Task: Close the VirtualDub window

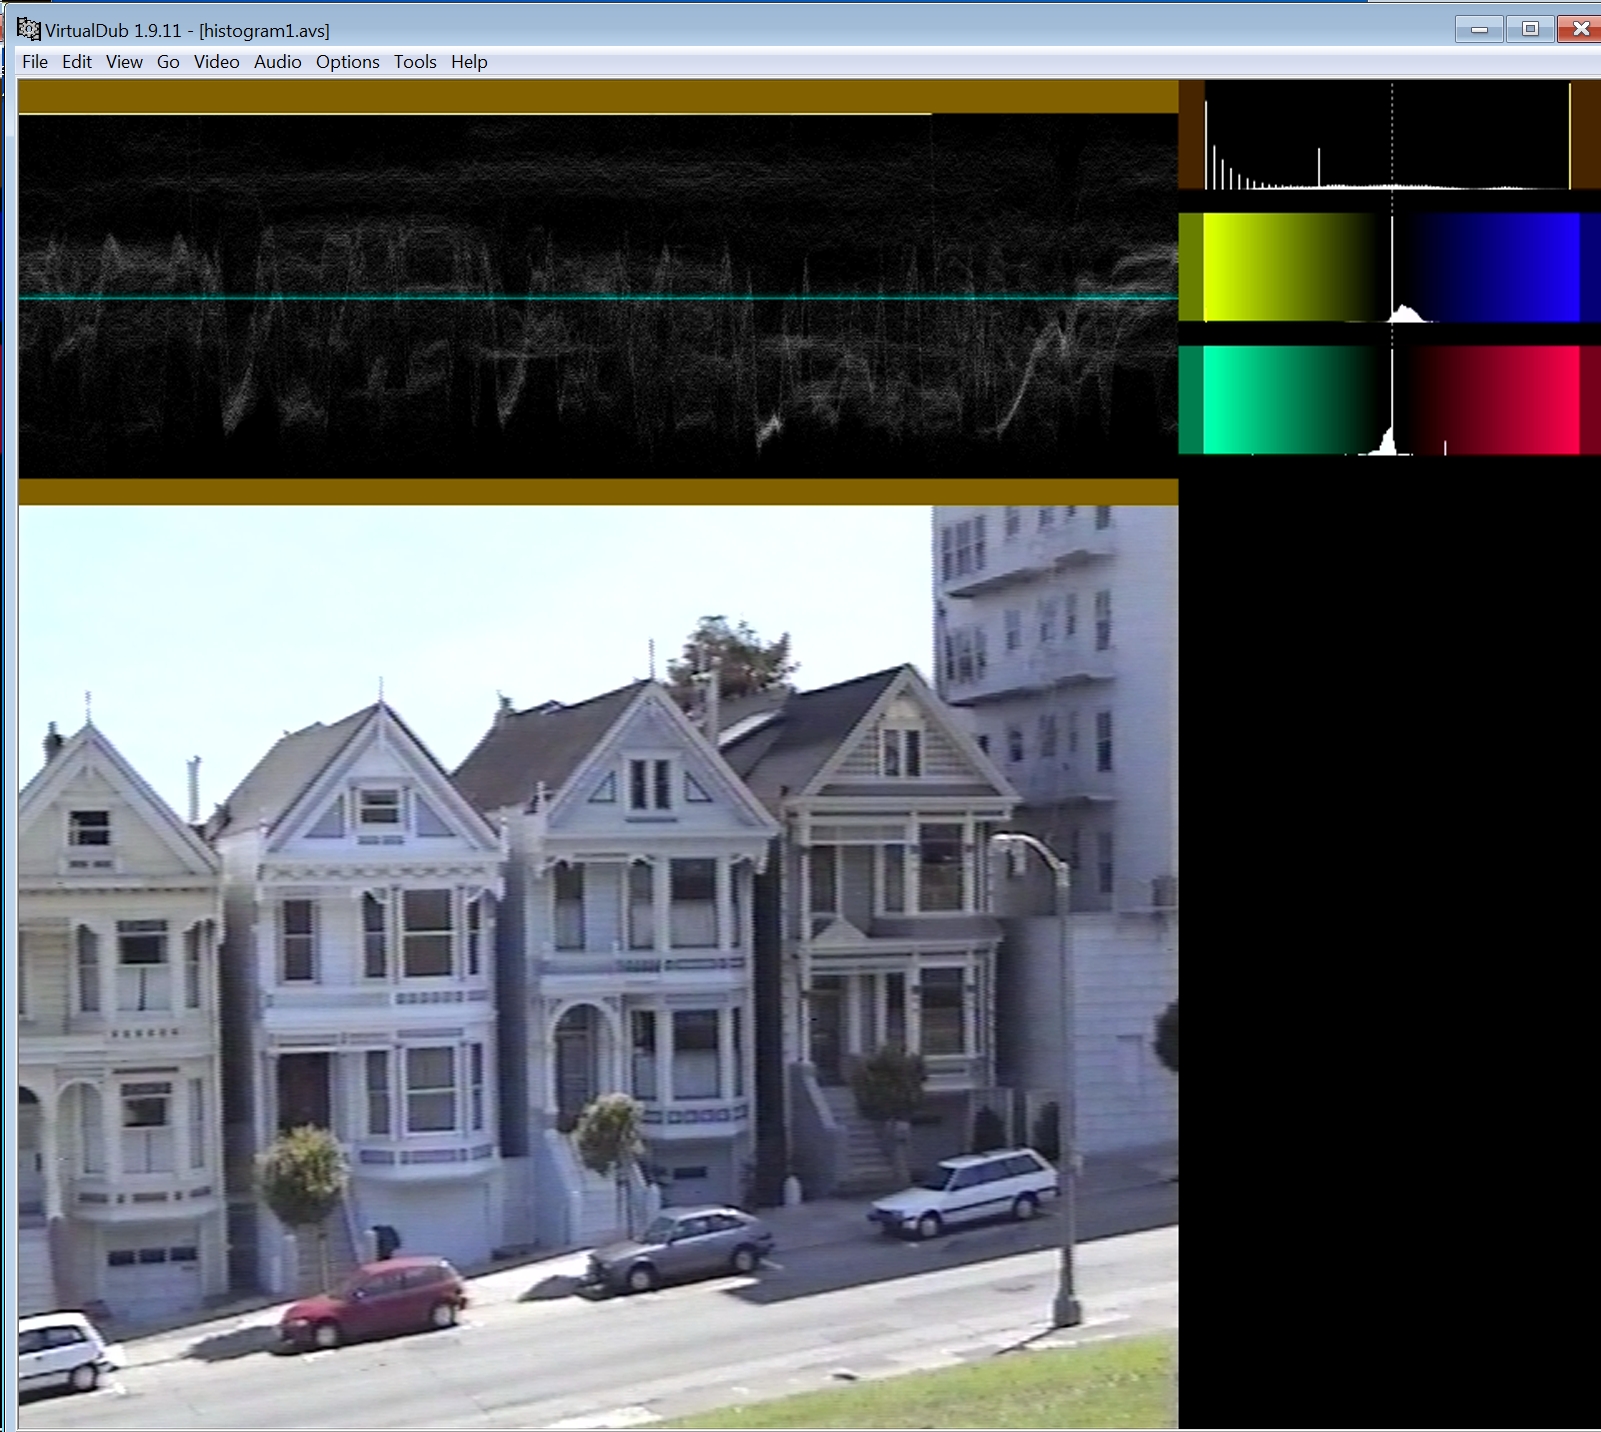Action: [1580, 29]
